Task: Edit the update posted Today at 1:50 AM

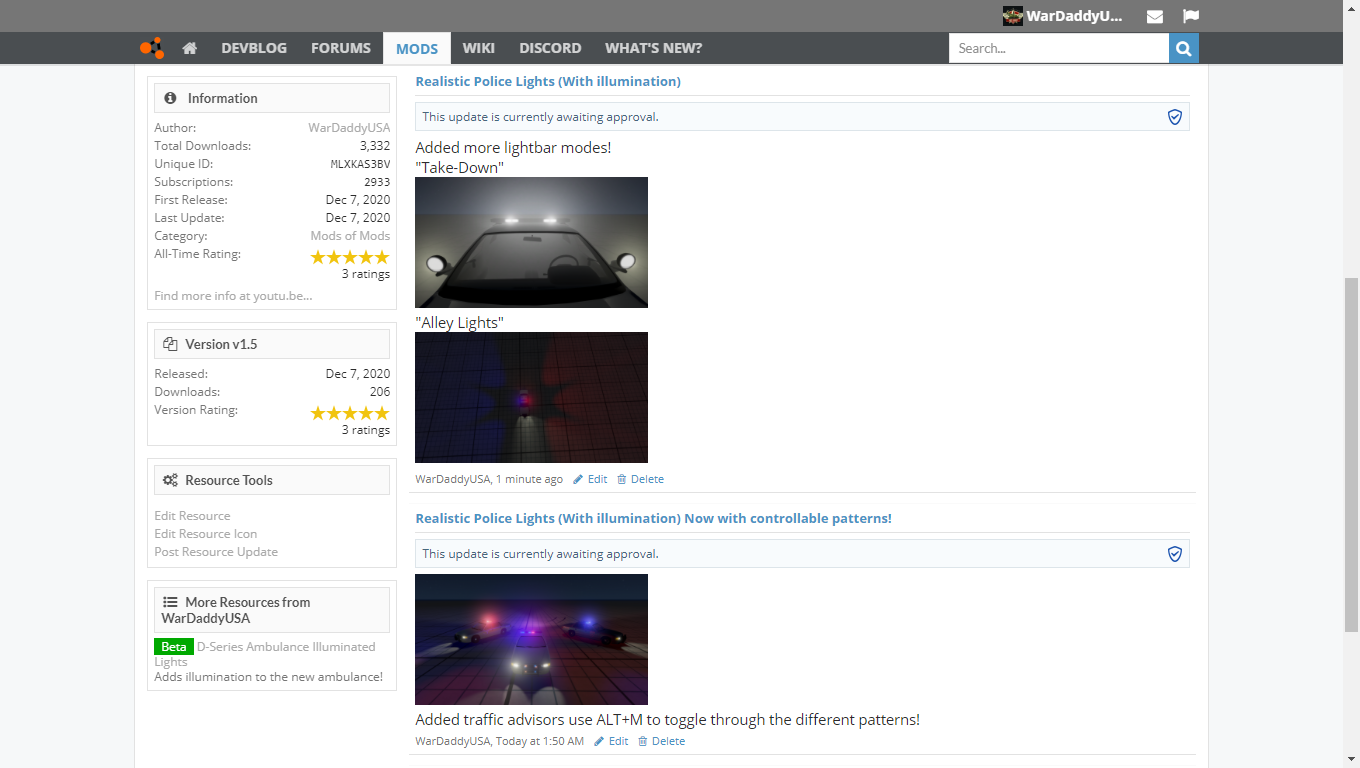Action: (611, 741)
